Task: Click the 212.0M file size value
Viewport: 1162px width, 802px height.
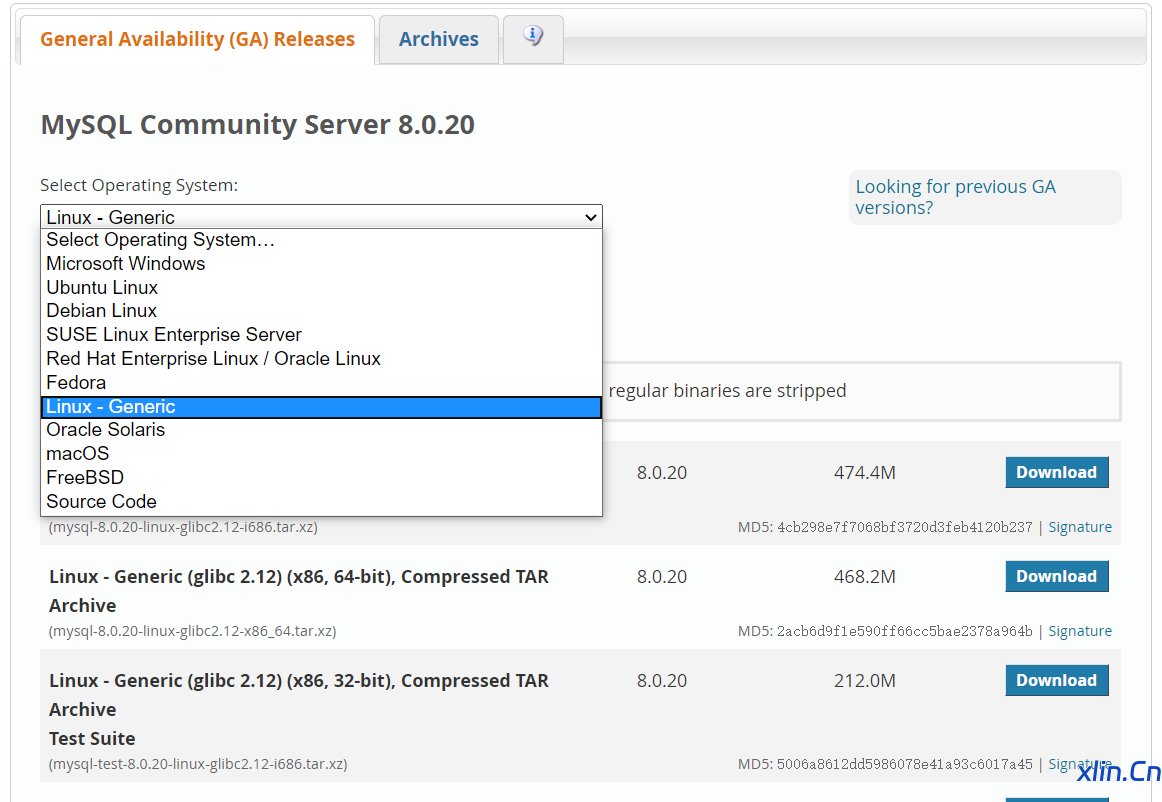Action: point(865,680)
